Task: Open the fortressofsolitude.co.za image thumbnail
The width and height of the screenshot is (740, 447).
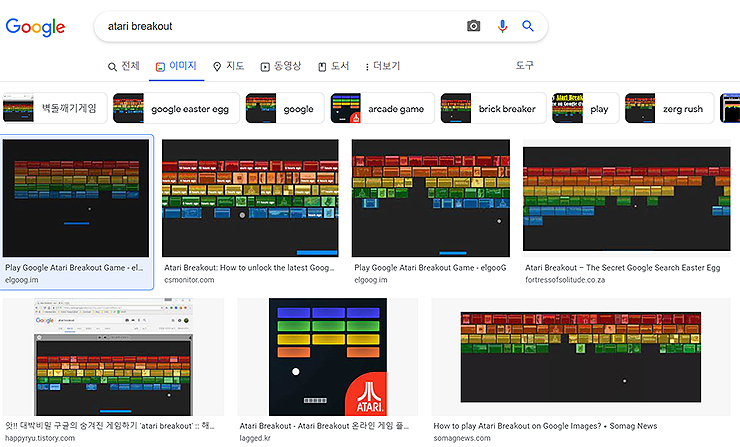Action: (x=627, y=198)
